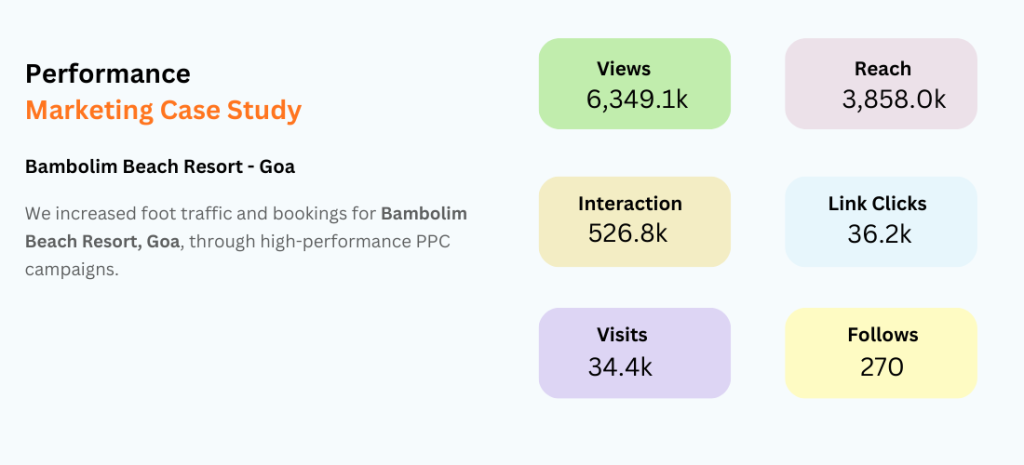Select the Reach label in pink card

tap(882, 69)
